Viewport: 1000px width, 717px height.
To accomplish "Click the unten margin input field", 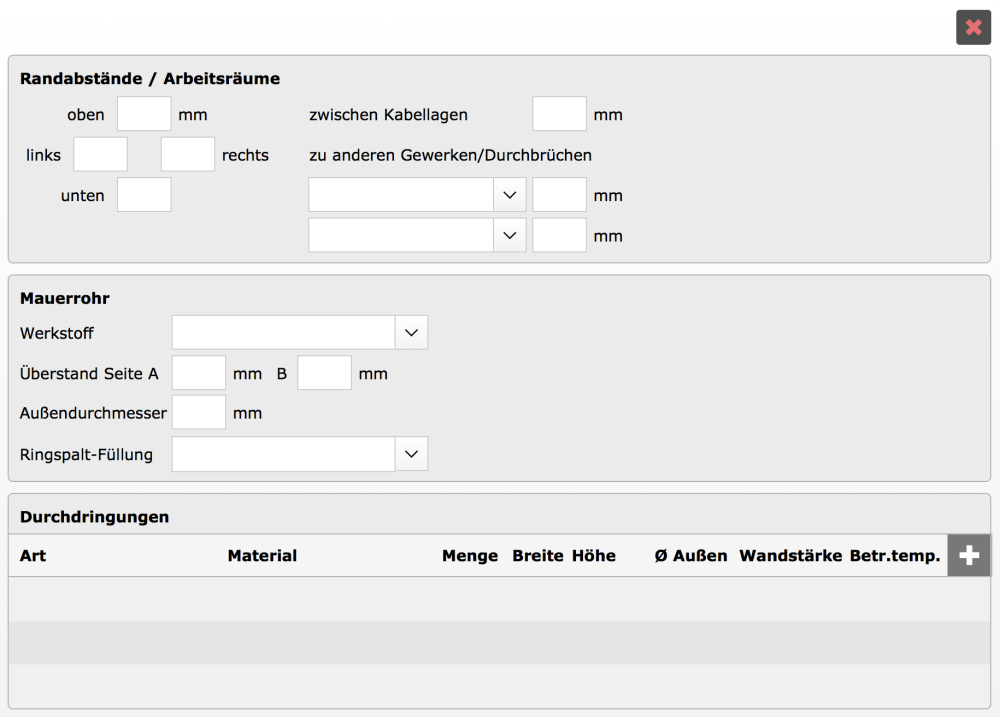I will tap(144, 194).
